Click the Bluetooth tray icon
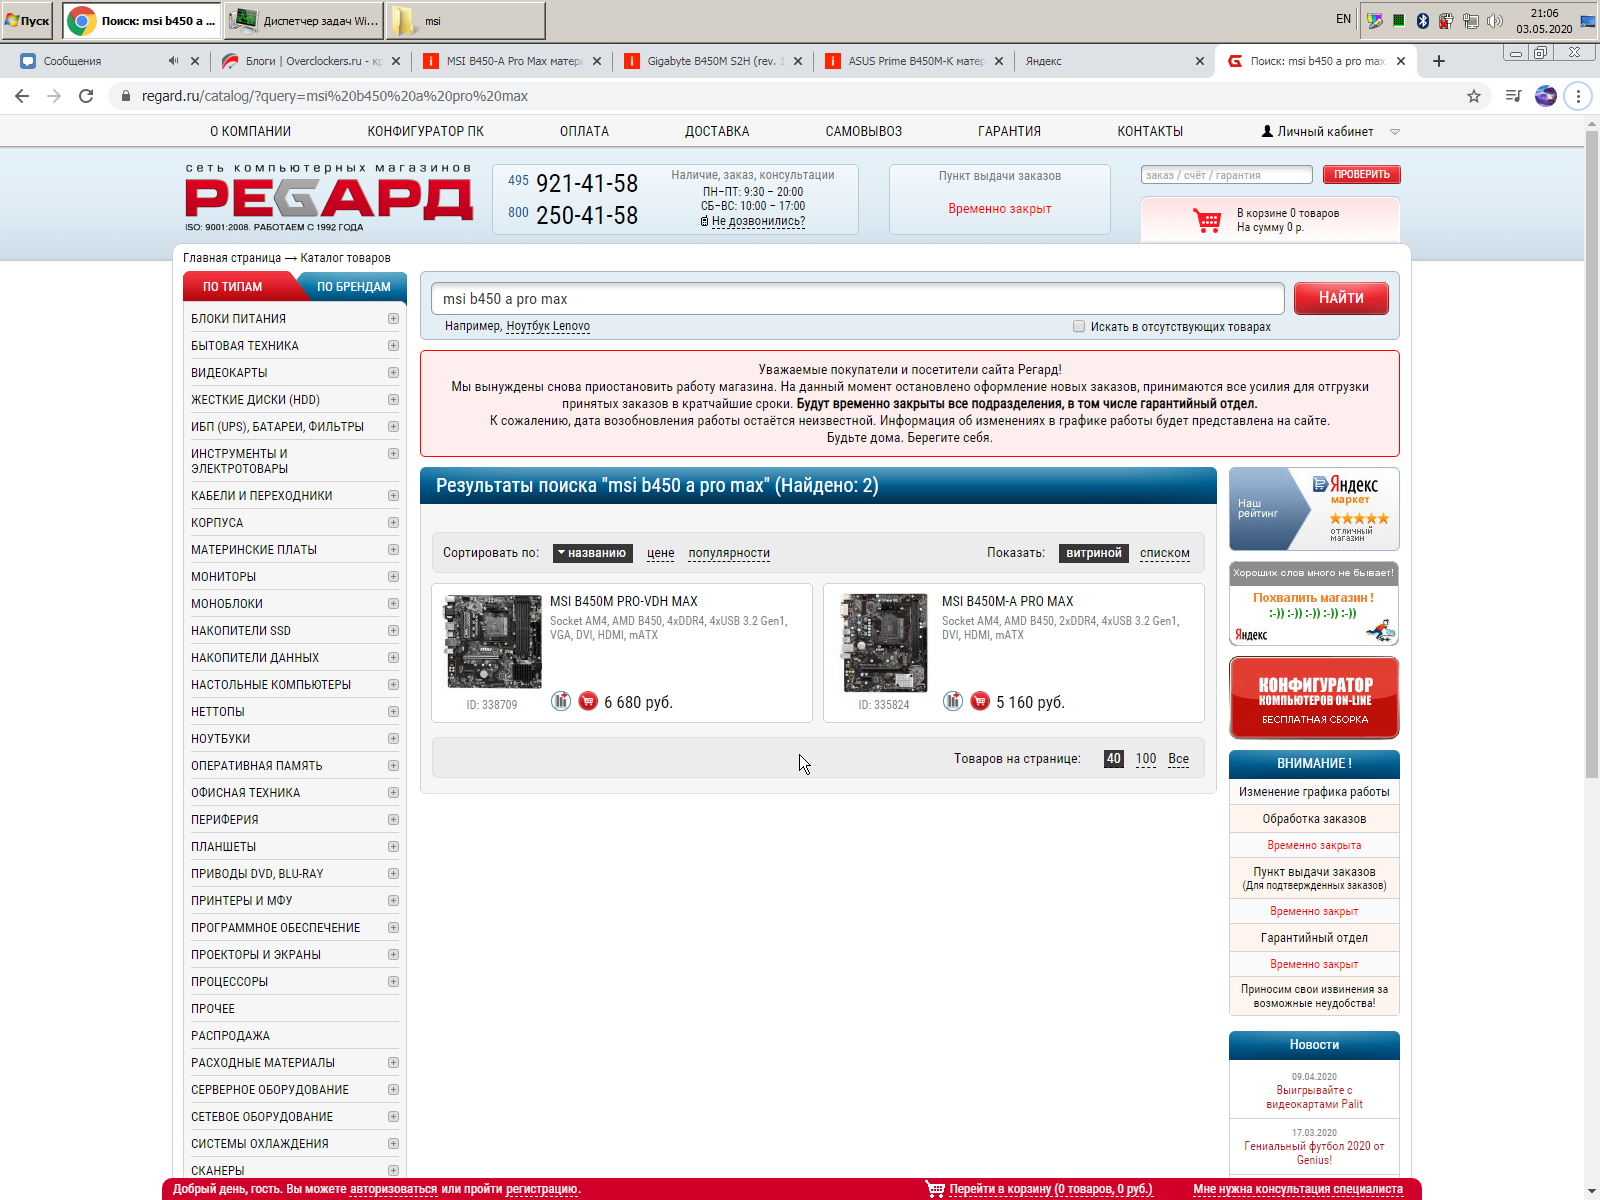 tap(1422, 20)
